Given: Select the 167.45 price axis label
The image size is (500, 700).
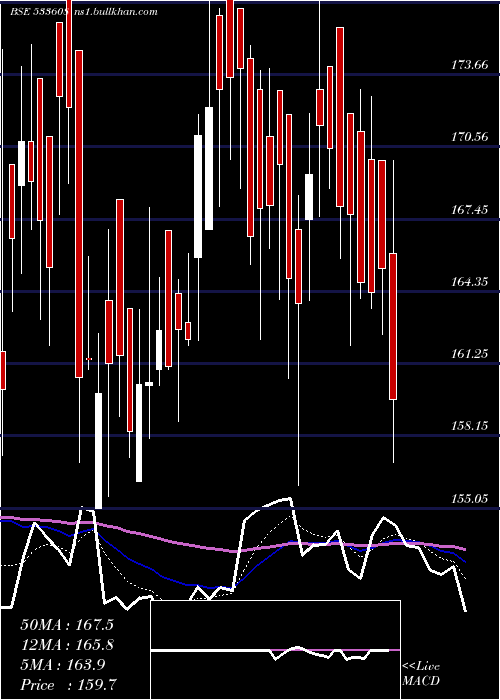Looking at the screenshot, I should [x=470, y=209].
